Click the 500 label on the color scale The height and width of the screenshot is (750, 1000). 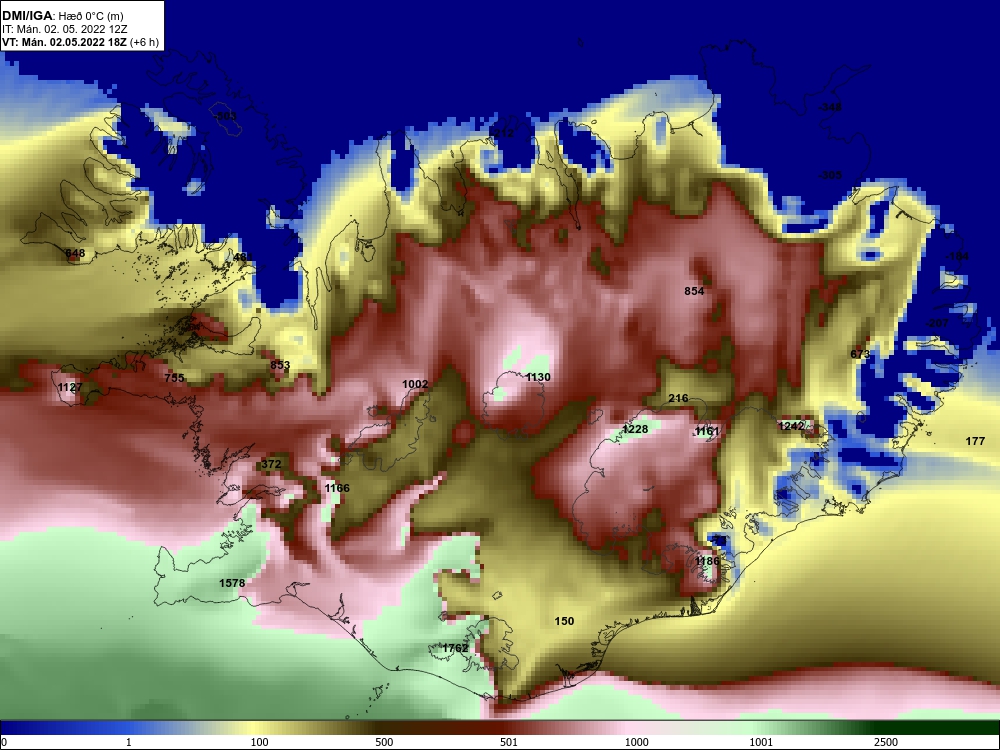(384, 742)
